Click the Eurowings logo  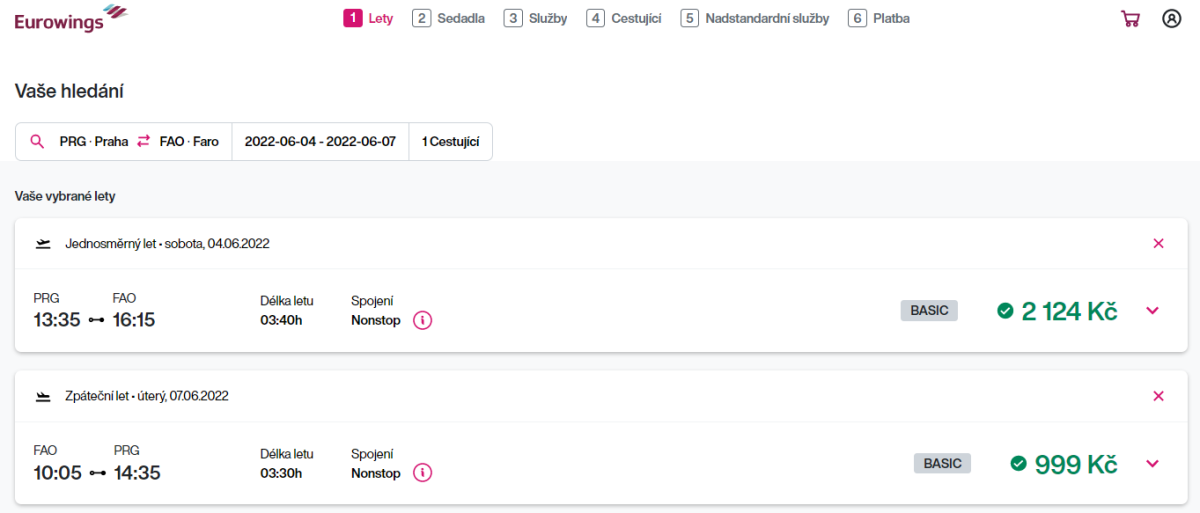70,18
